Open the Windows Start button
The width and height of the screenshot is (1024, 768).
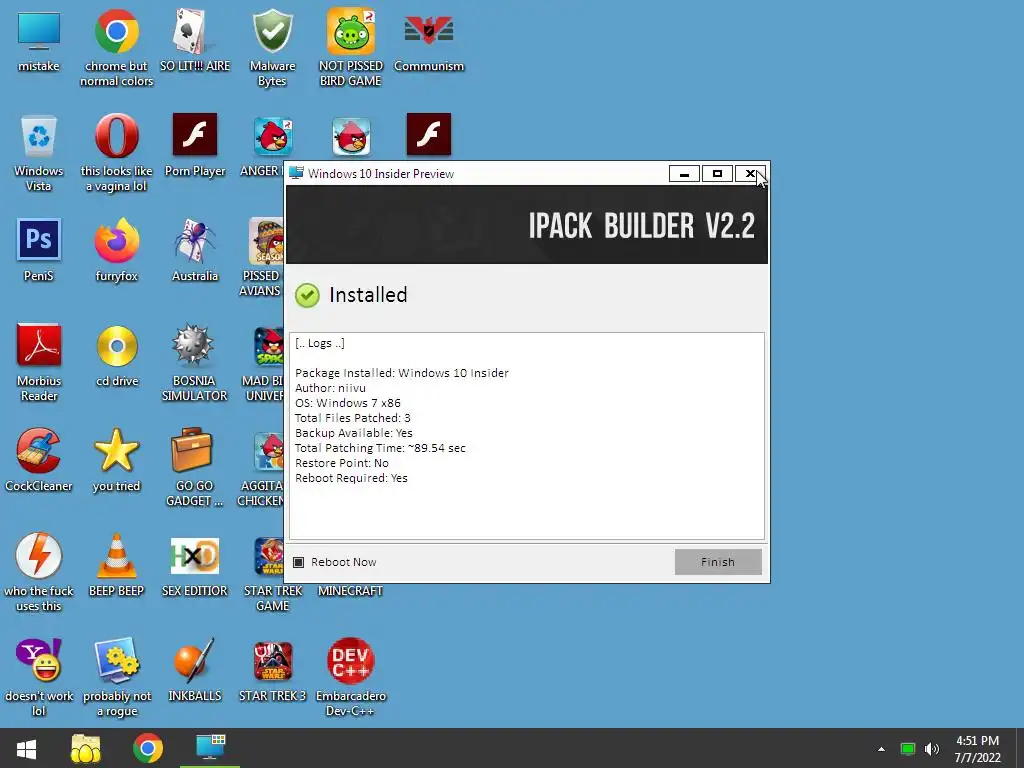(26, 748)
